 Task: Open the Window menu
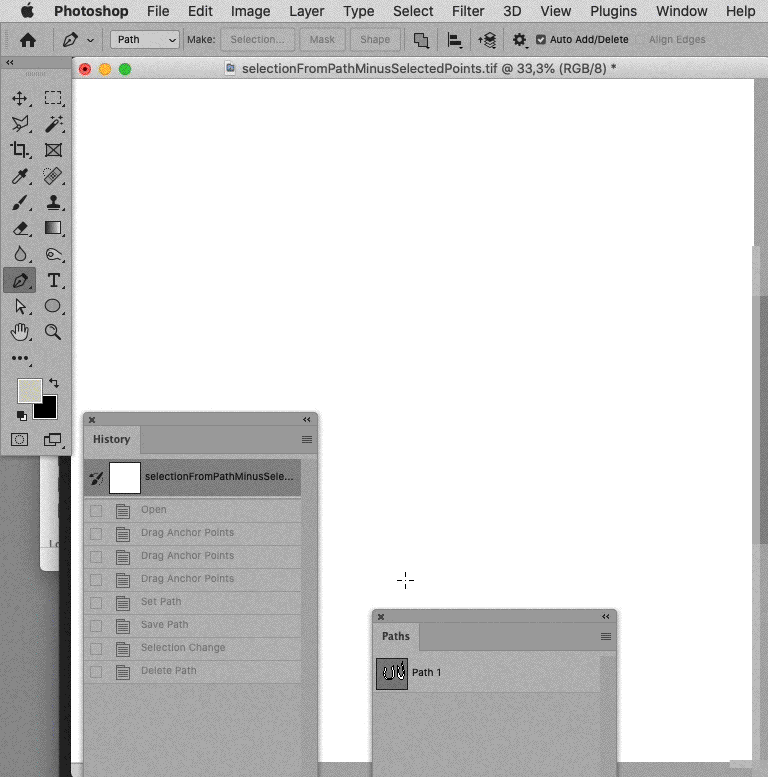tap(681, 11)
